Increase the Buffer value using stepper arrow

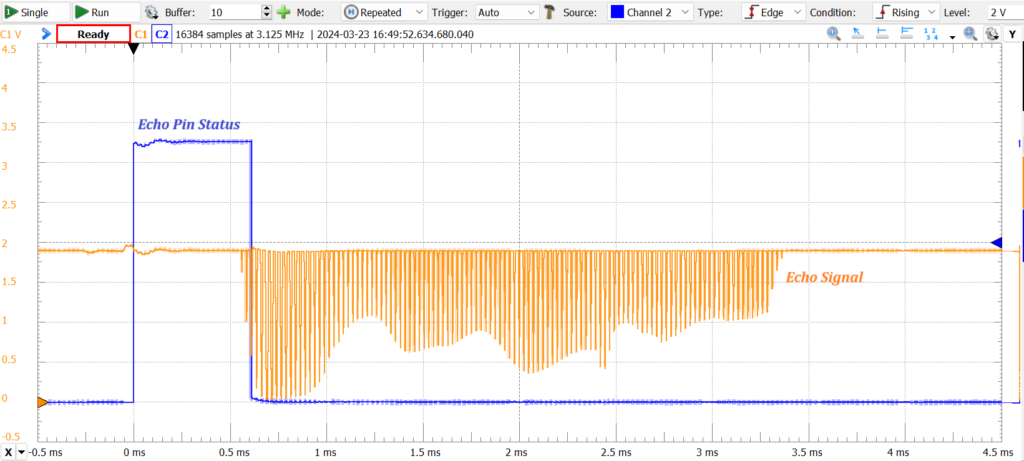pos(266,9)
